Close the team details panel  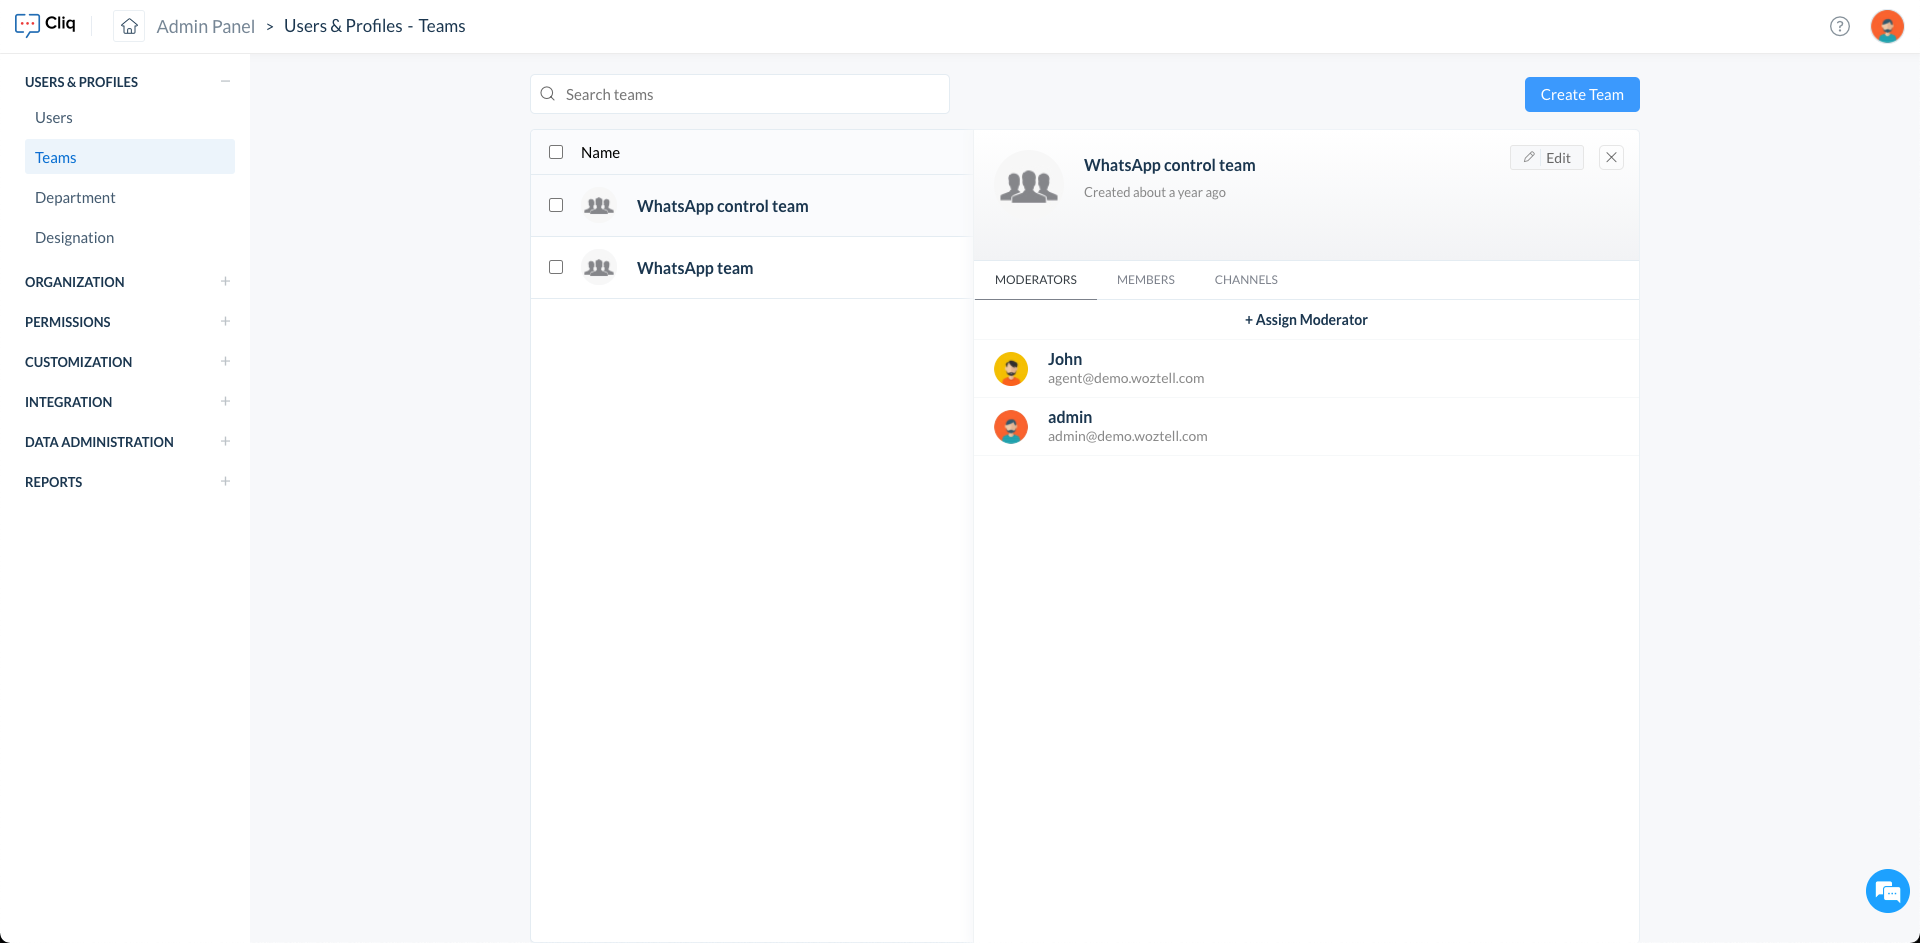[x=1611, y=157]
